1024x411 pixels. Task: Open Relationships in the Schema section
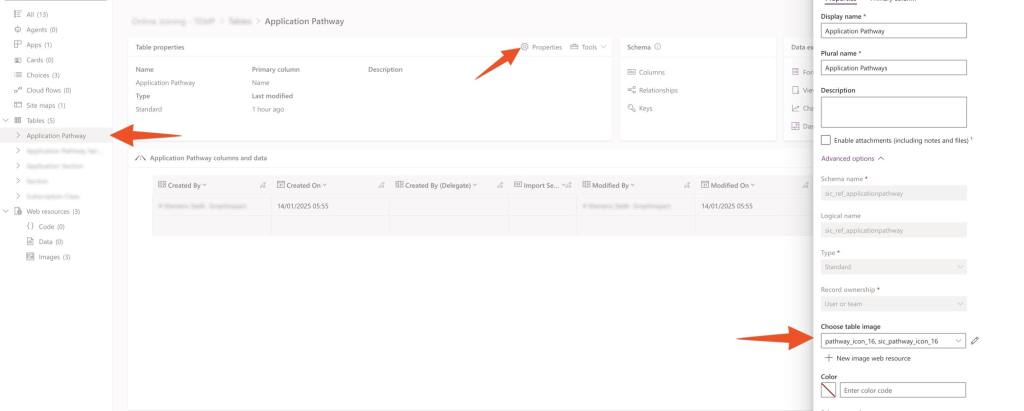point(657,90)
